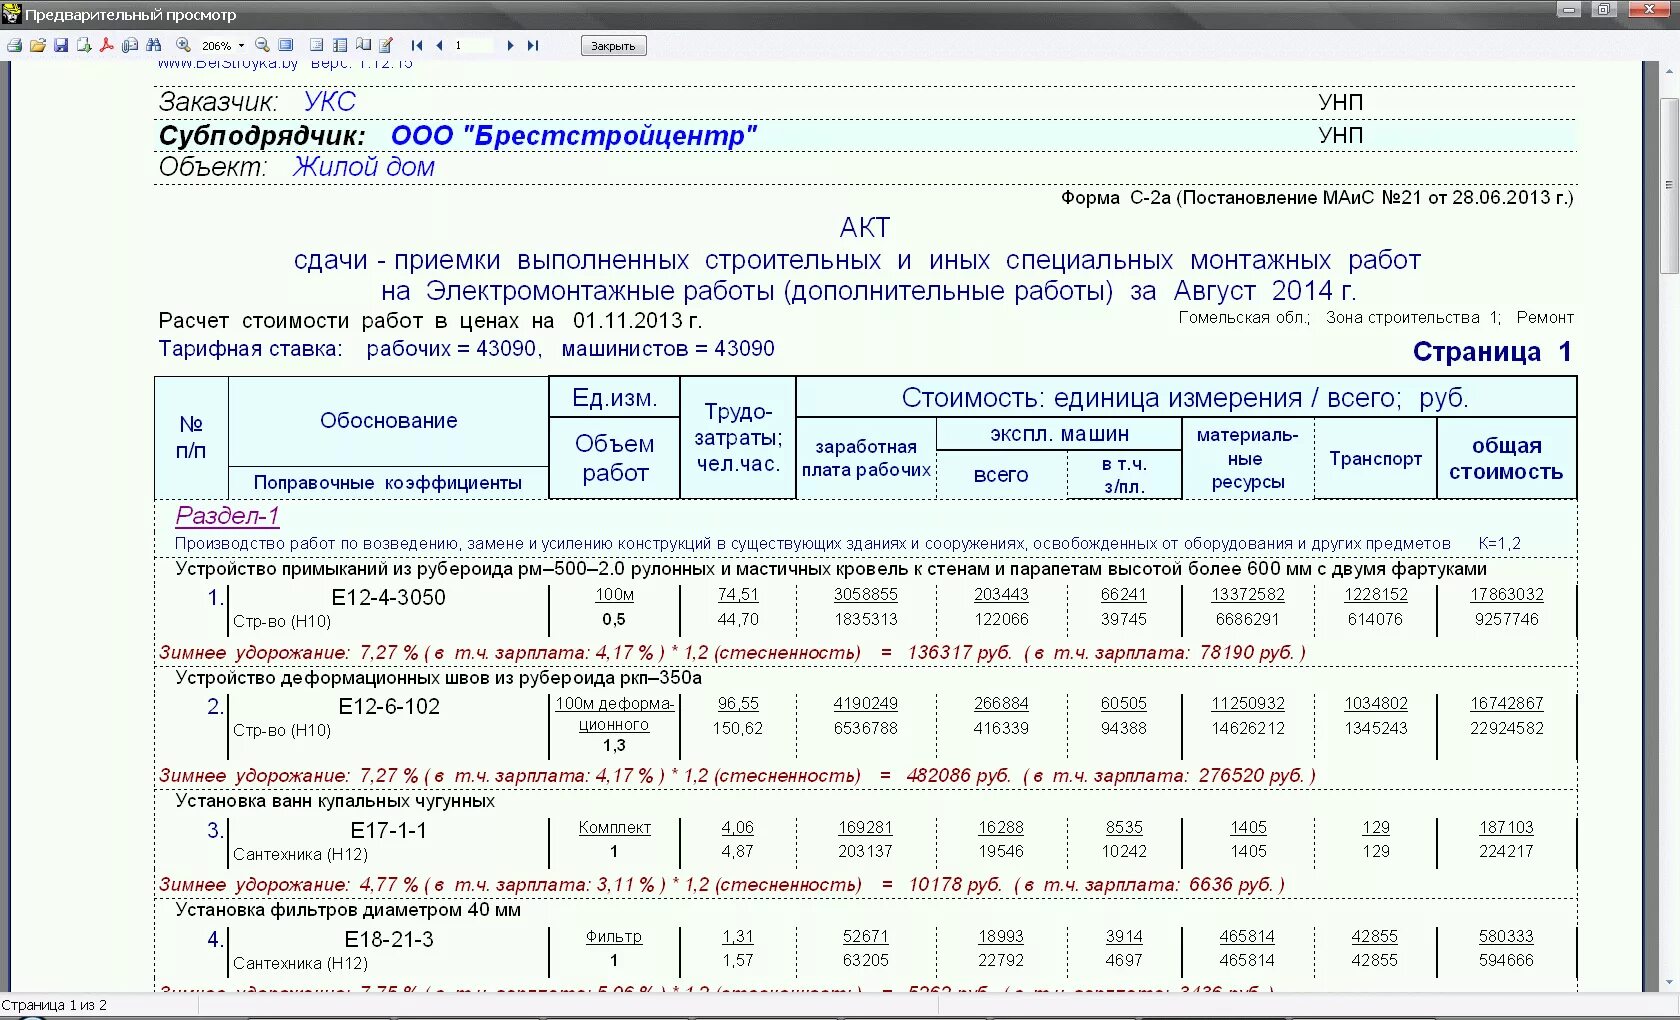
Task: Export the preview to PDF
Action: click(x=107, y=45)
